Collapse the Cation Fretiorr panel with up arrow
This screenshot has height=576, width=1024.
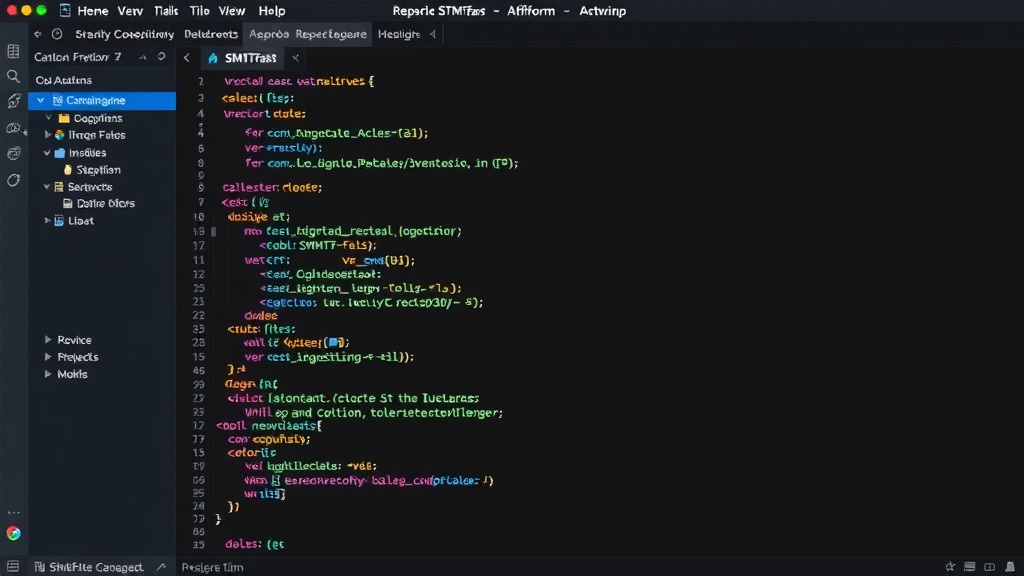pos(142,57)
